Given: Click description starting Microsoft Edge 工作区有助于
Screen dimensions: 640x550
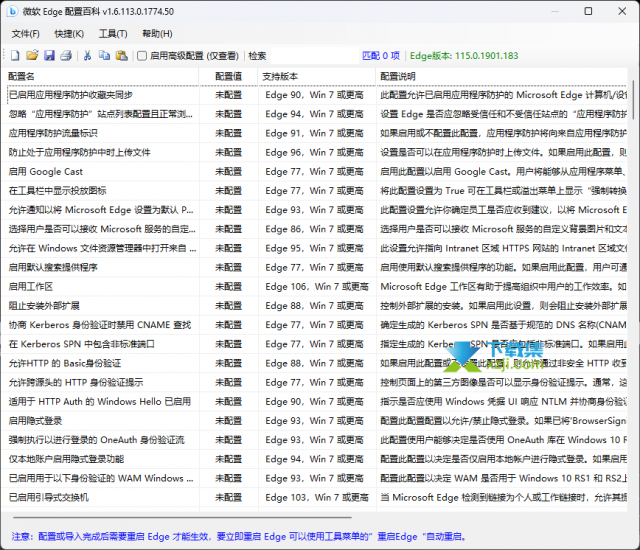Looking at the screenshot, I should coord(503,287).
